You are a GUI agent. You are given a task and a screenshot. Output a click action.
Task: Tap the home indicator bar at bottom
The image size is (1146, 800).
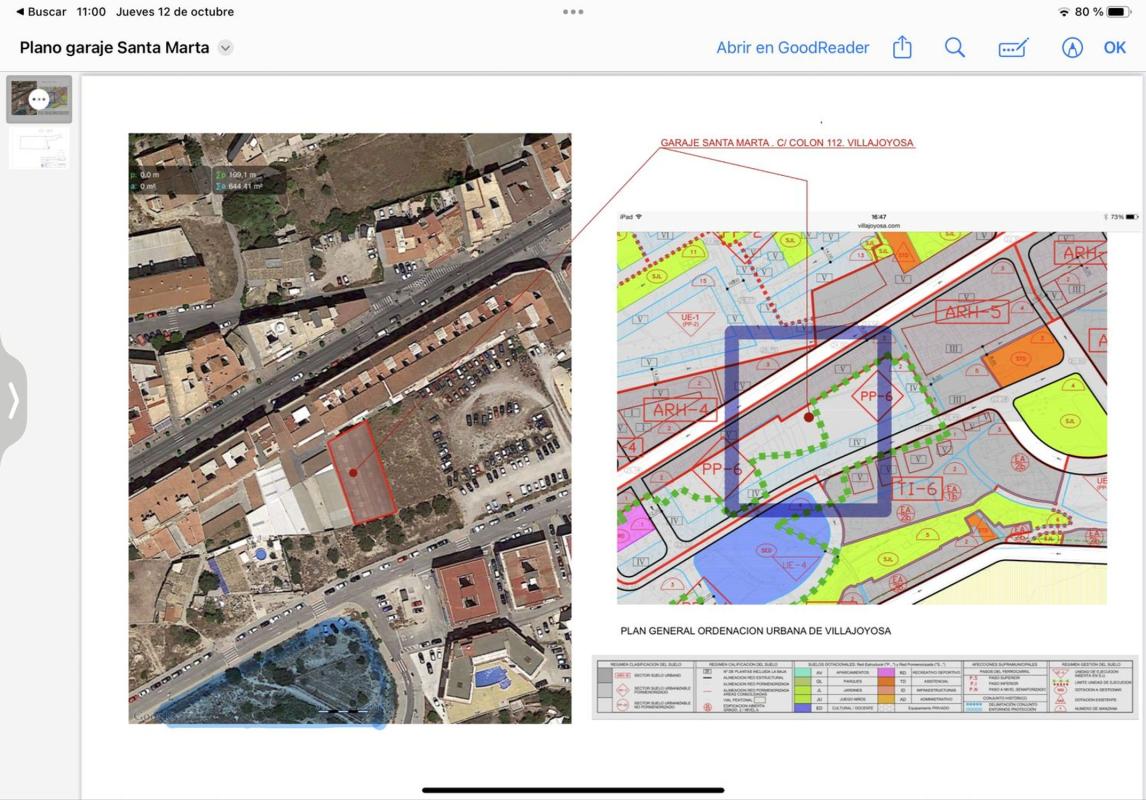pyautogui.click(x=573, y=790)
